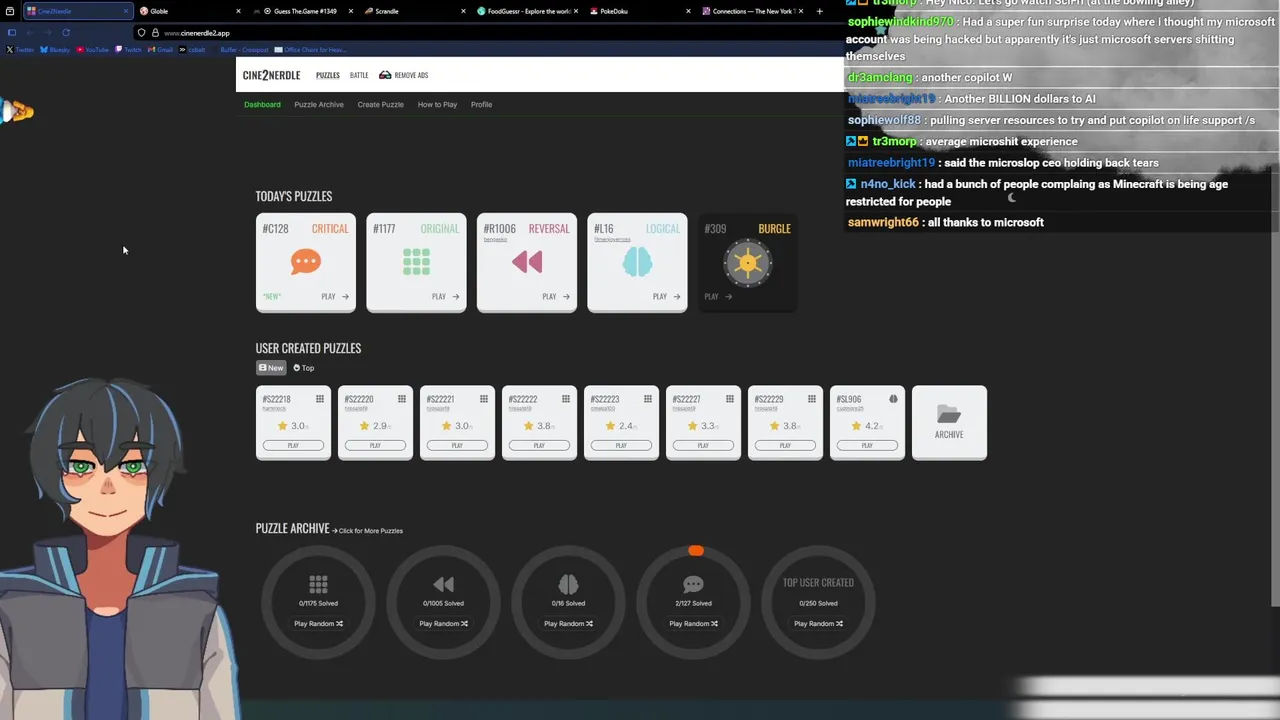Screen dimensions: 1280x720
Task: Open the tab overview icon at top left
Action: click(x=10, y=11)
